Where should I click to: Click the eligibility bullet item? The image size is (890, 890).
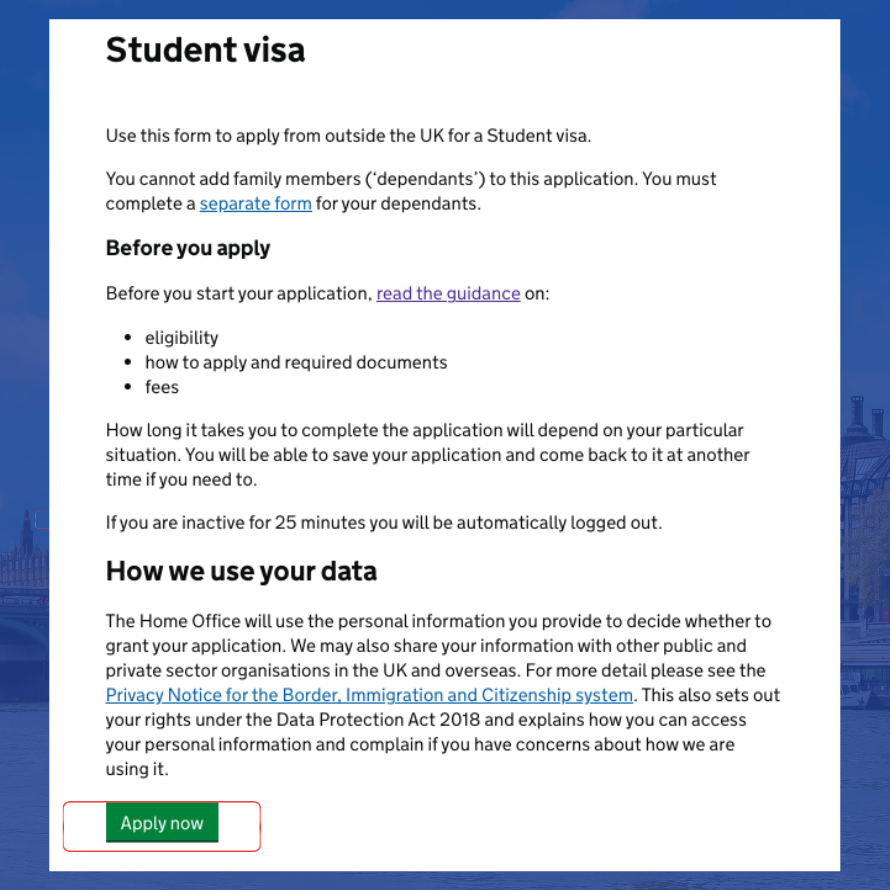[x=182, y=338]
